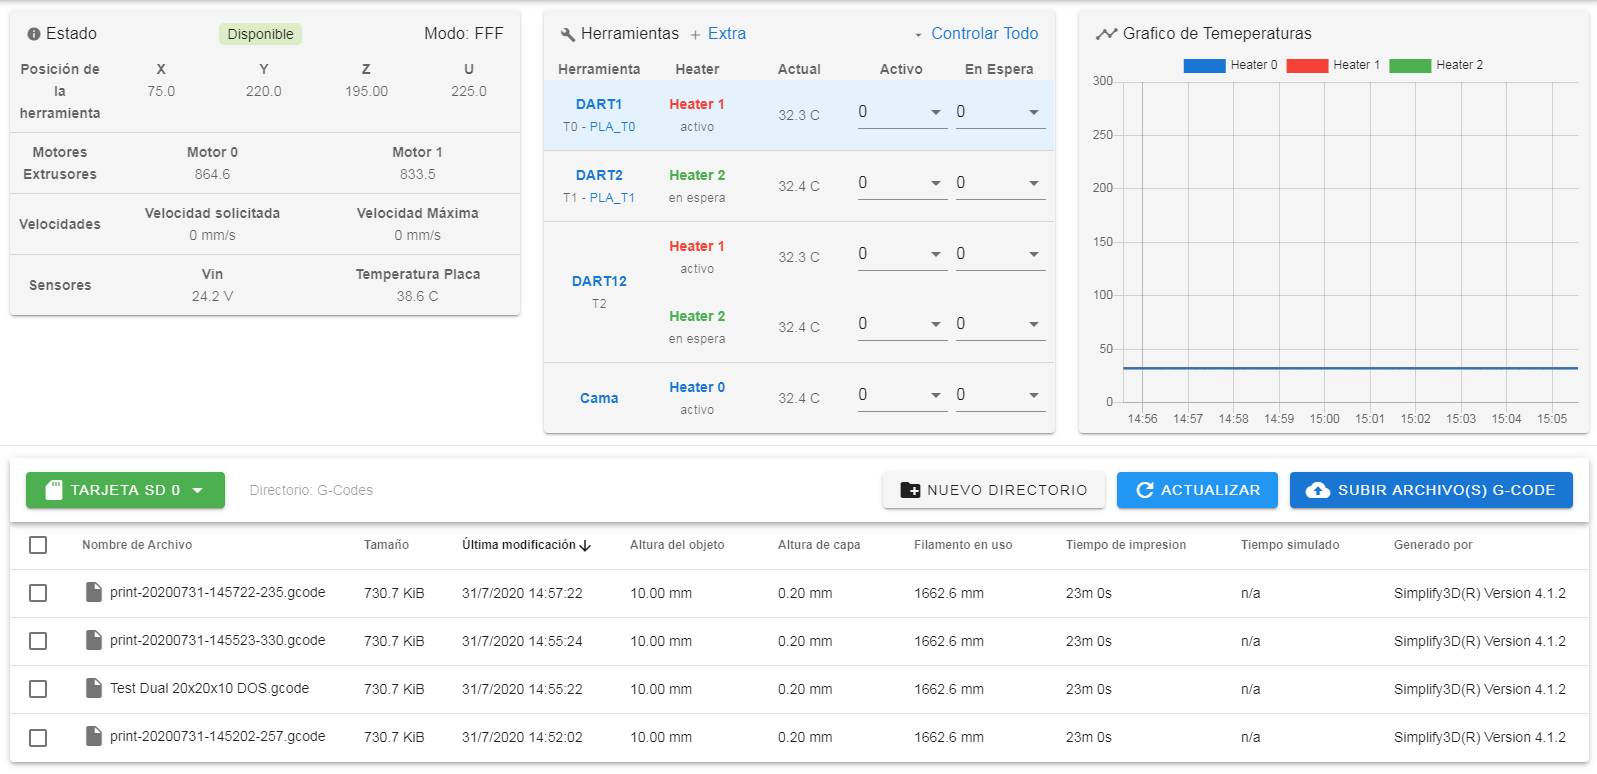The width and height of the screenshot is (1597, 774).
Task: Click Directorio: G-Codes path label
Action: click(311, 490)
